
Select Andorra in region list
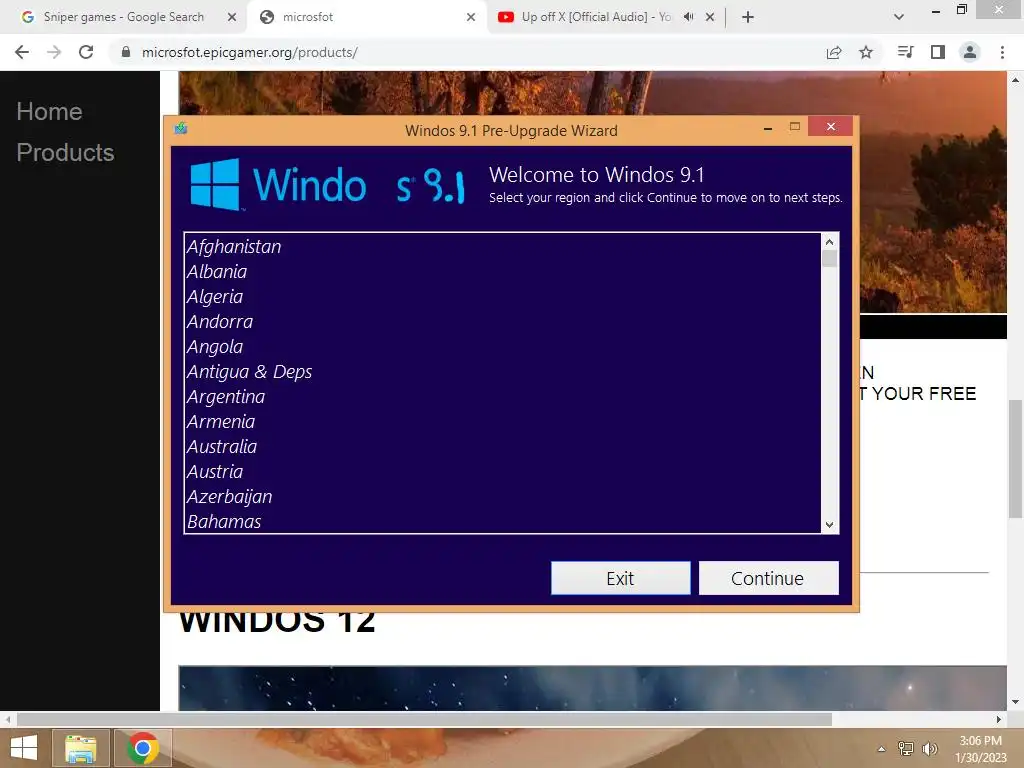(x=502, y=321)
